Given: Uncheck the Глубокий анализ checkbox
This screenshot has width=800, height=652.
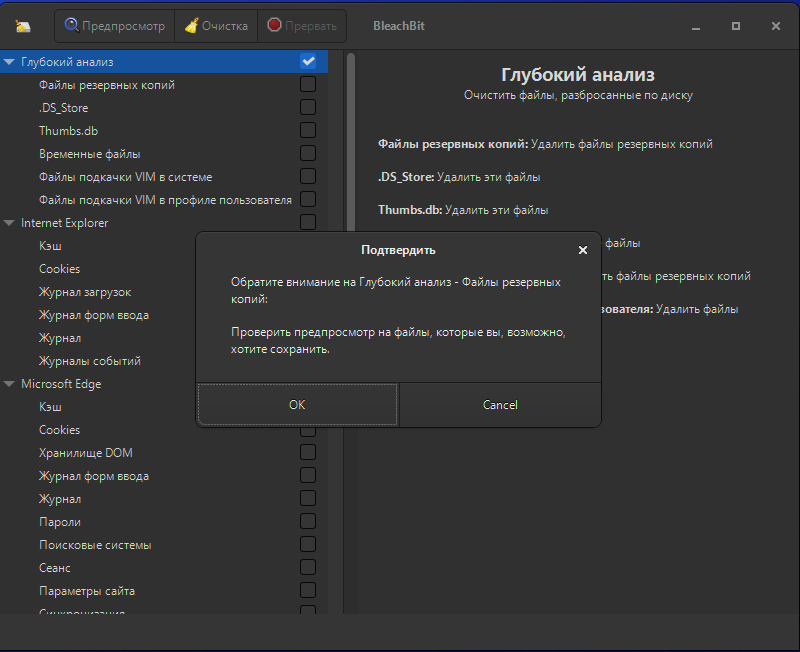Looking at the screenshot, I should pos(308,62).
